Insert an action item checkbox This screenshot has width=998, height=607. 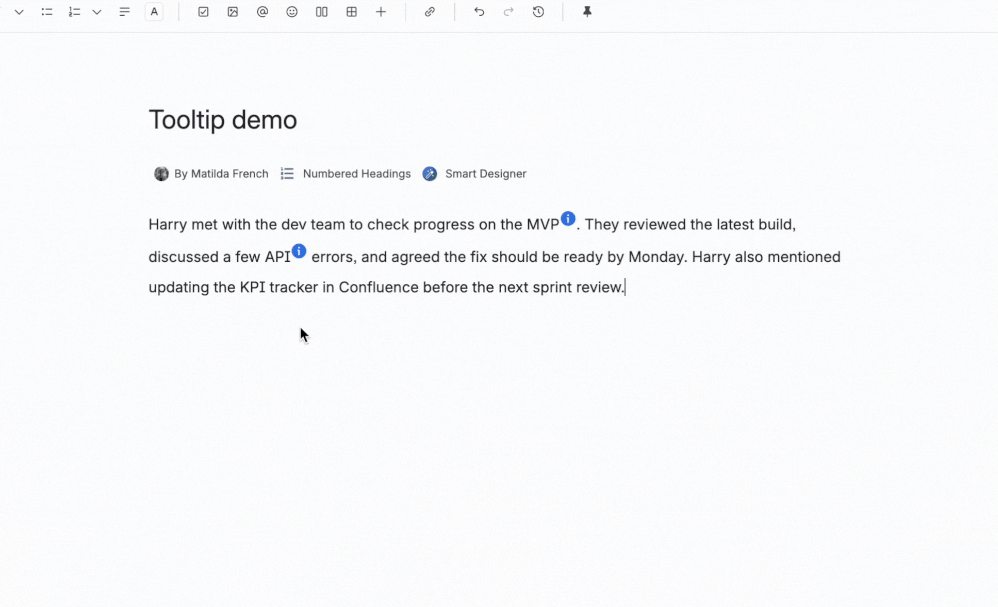[x=204, y=11]
